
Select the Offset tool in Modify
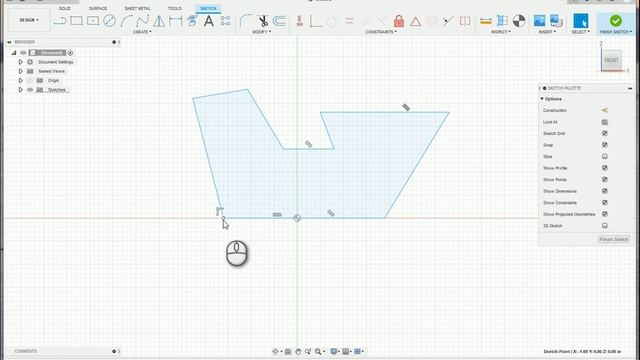(x=279, y=21)
